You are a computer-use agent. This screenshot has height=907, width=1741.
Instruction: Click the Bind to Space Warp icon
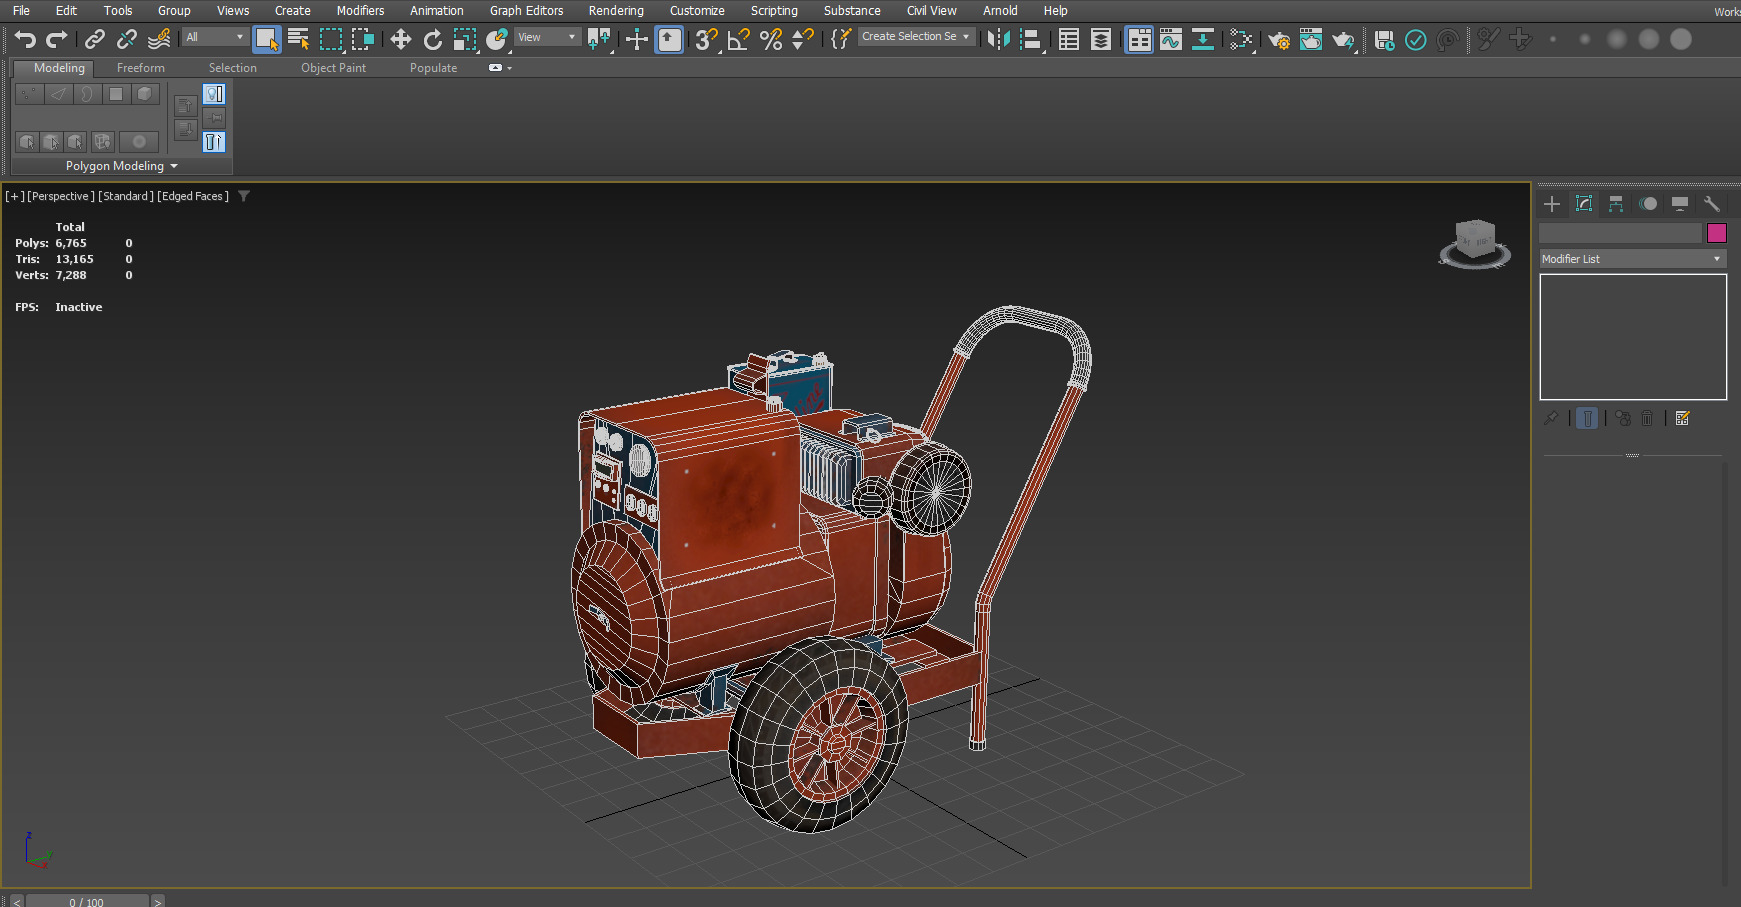158,39
